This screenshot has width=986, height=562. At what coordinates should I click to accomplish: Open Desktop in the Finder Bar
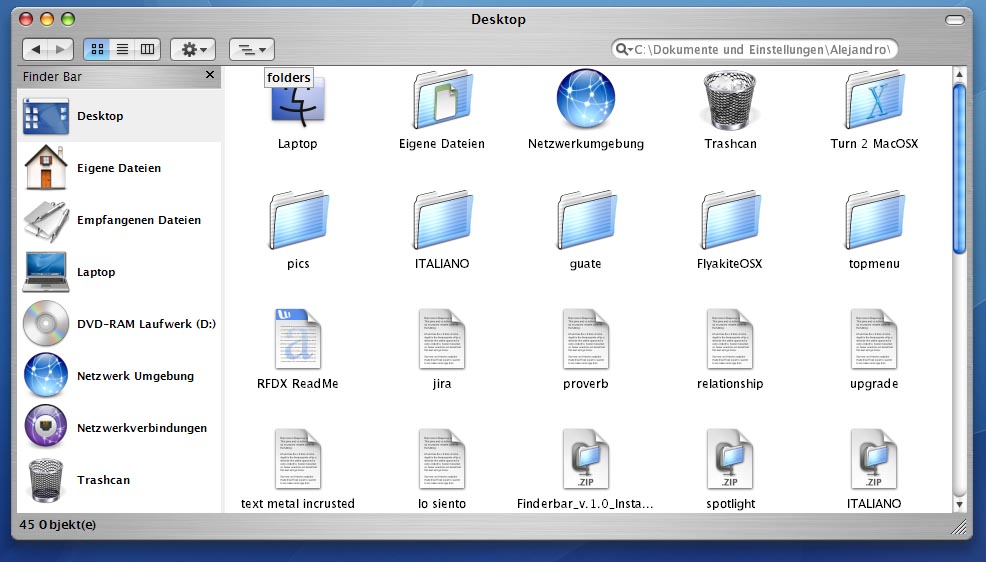point(119,116)
